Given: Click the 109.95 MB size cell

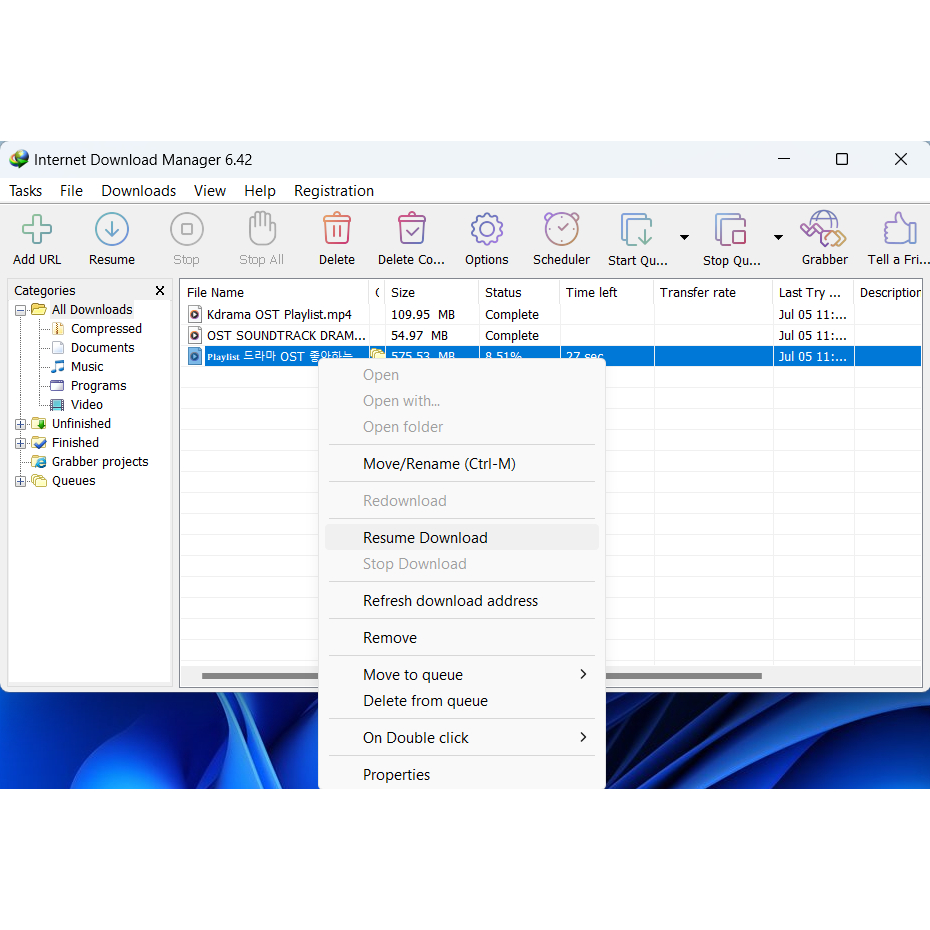Looking at the screenshot, I should point(423,314).
